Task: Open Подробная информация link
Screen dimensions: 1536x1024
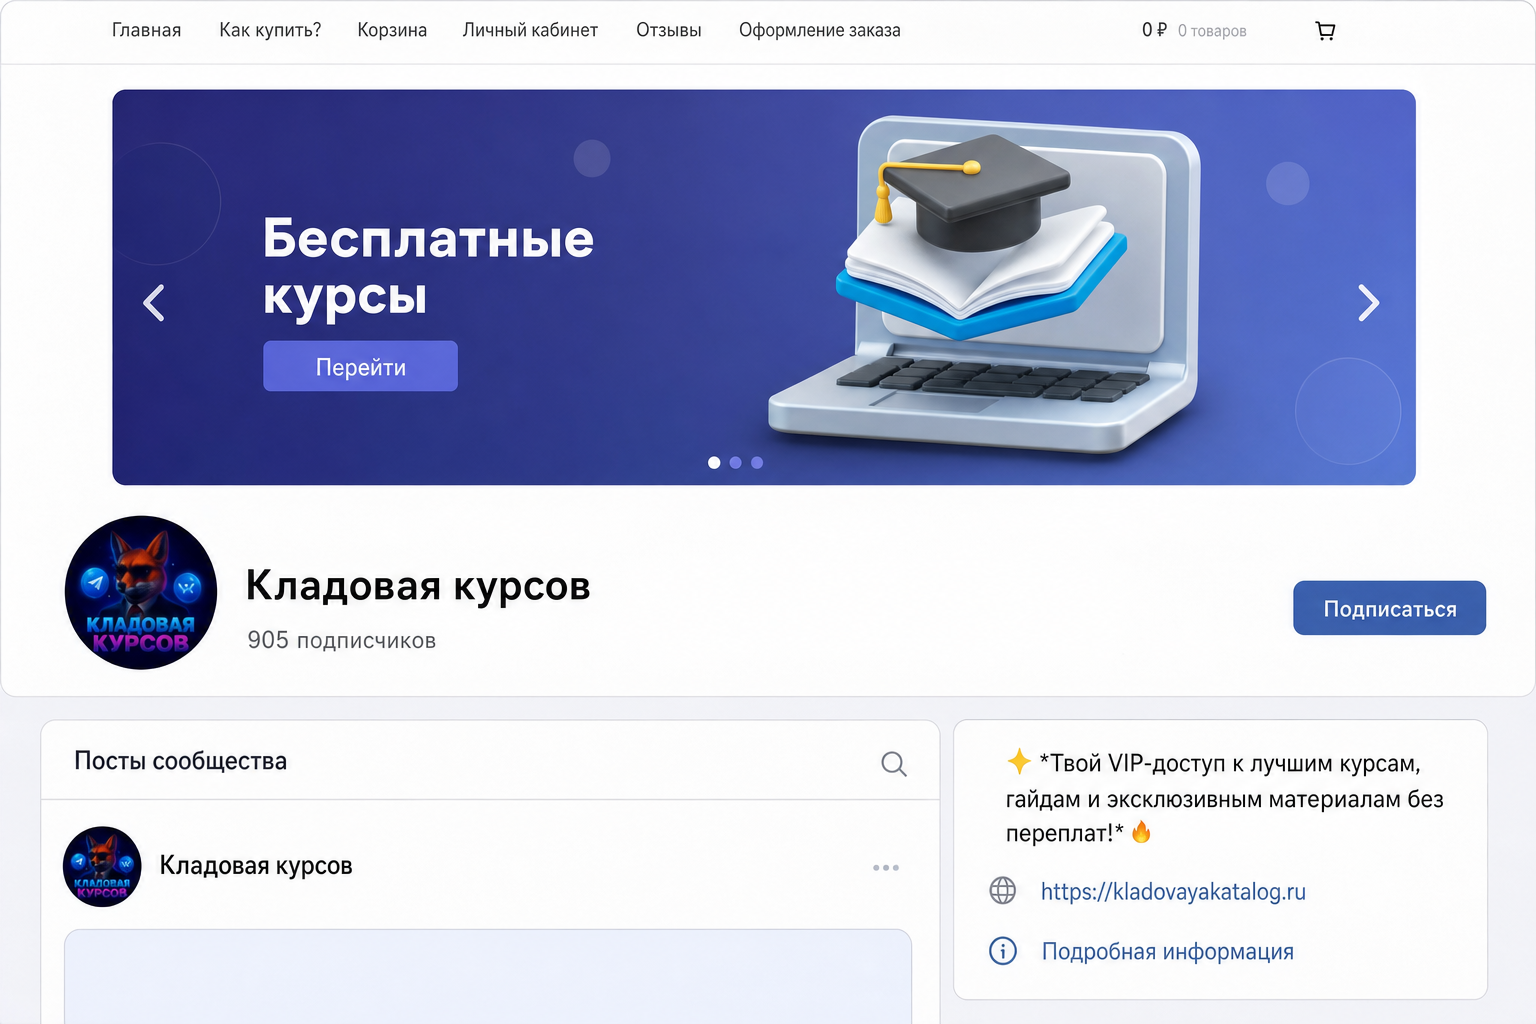Action: pyautogui.click(x=1168, y=951)
